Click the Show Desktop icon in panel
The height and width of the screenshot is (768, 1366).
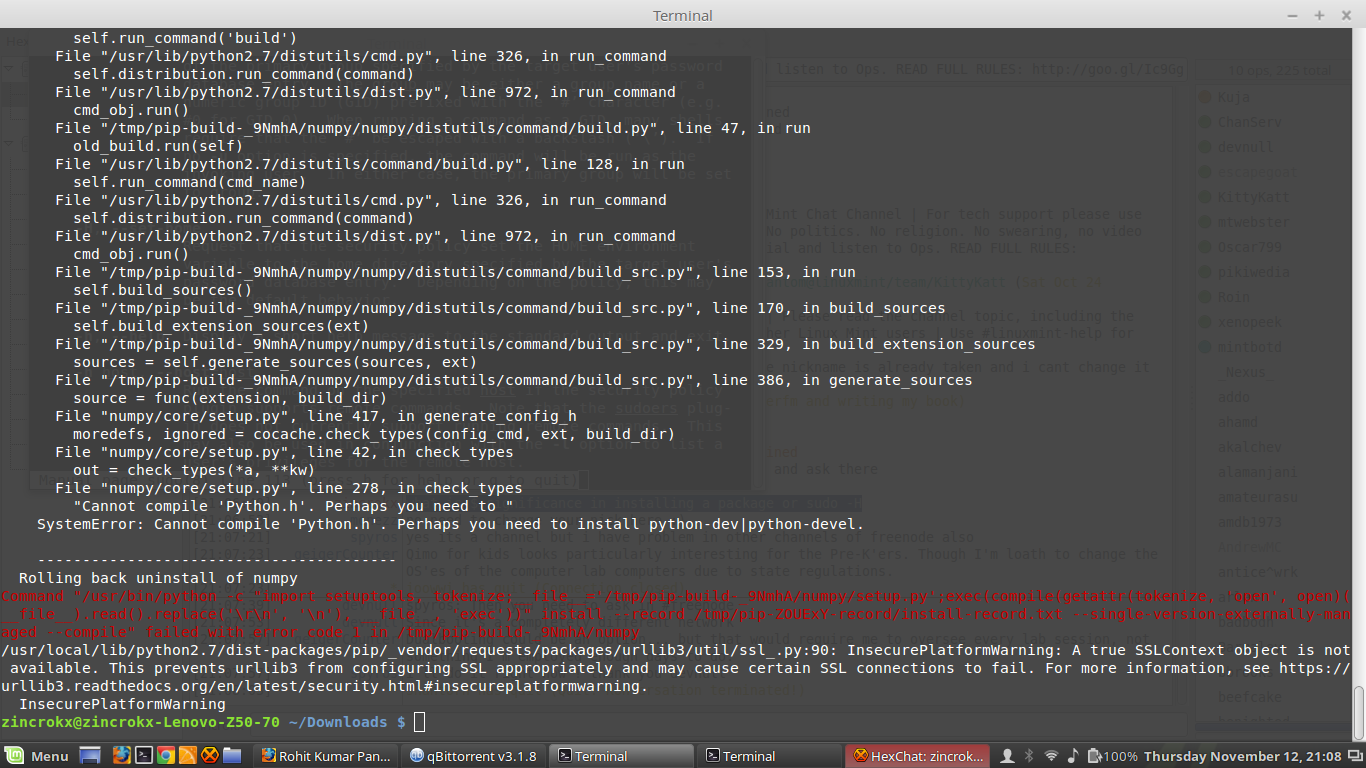click(x=90, y=756)
